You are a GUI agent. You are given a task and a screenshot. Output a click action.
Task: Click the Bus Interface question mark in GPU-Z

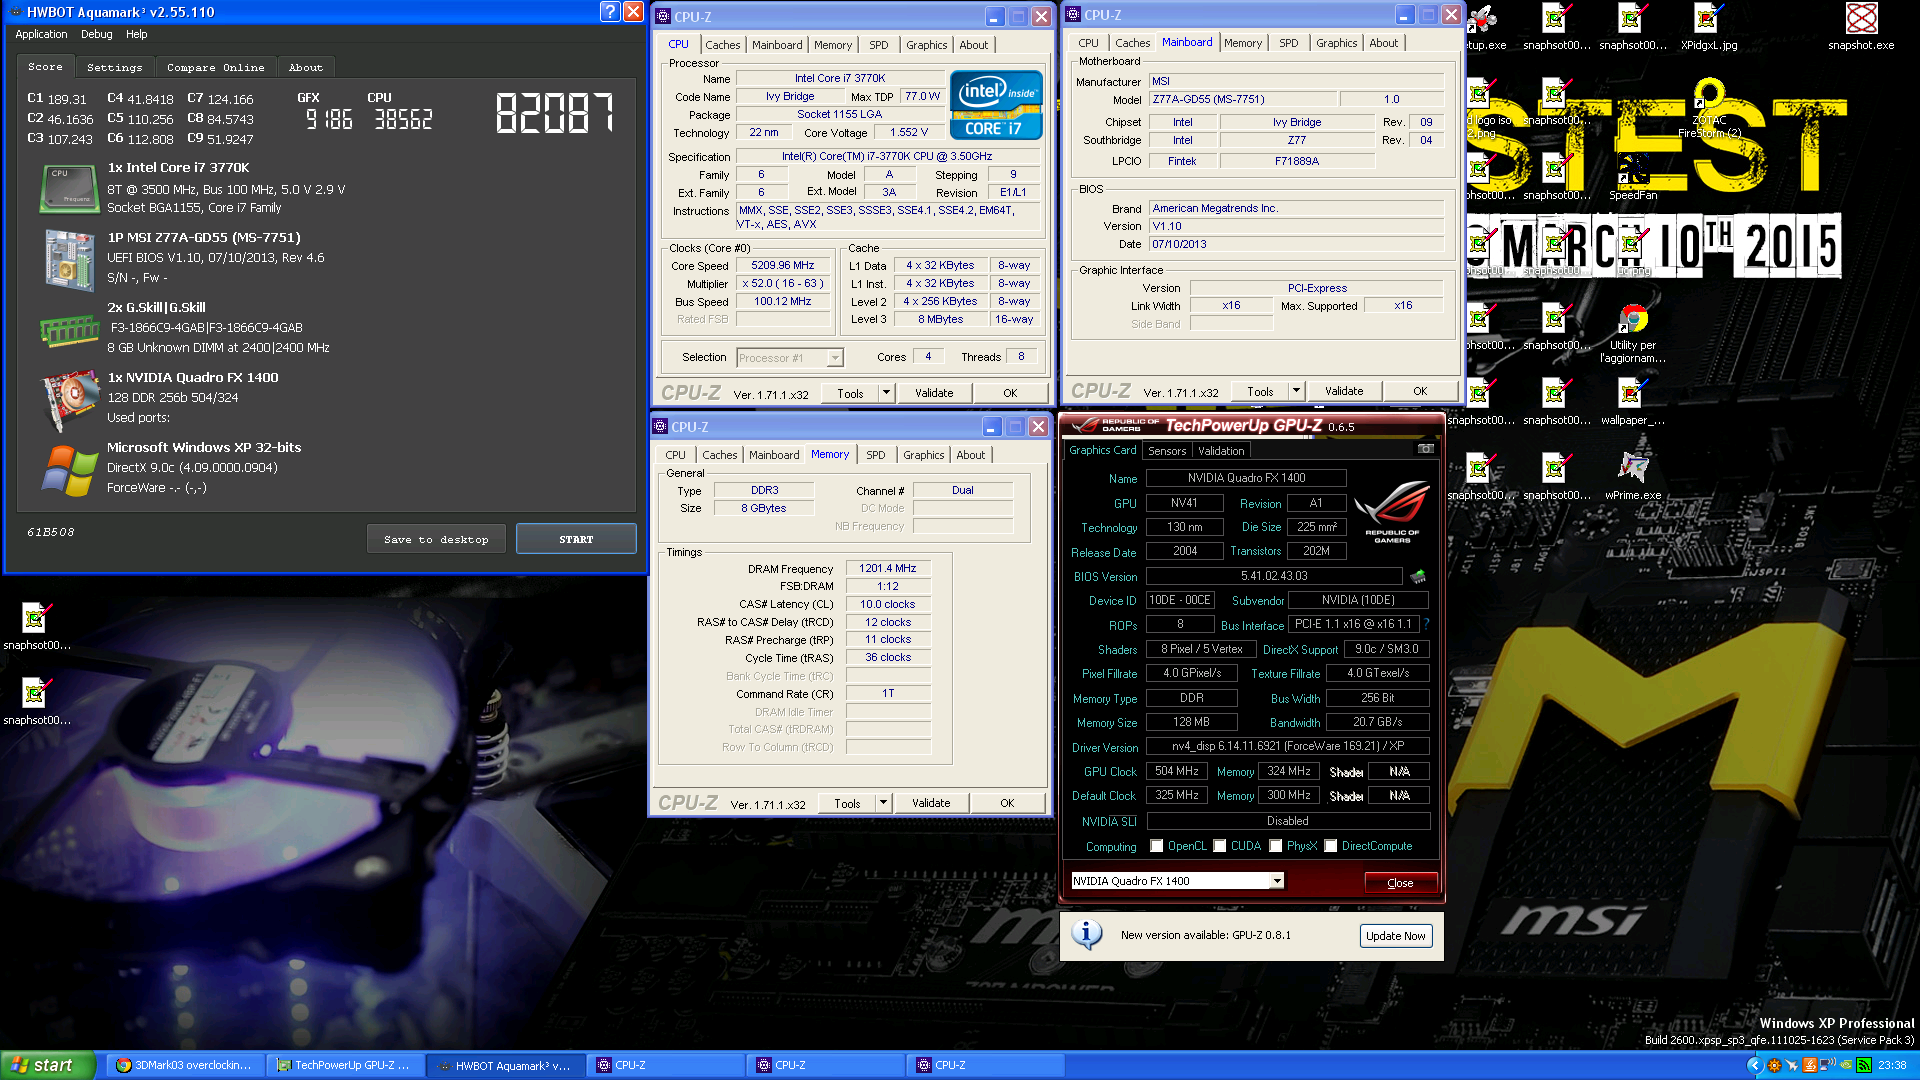1427,624
